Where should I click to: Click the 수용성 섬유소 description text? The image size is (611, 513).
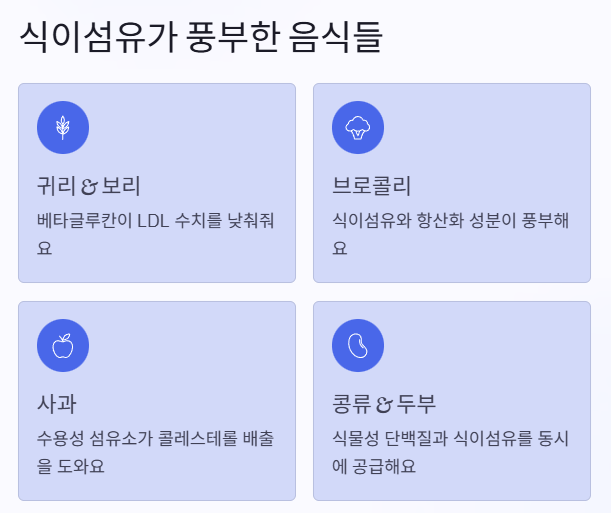[x=155, y=452]
